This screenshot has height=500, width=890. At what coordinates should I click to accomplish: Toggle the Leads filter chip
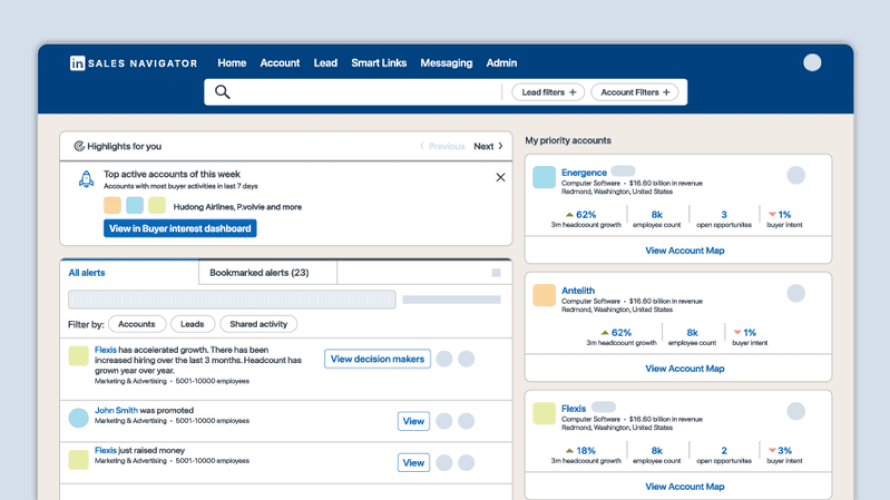pos(192,324)
